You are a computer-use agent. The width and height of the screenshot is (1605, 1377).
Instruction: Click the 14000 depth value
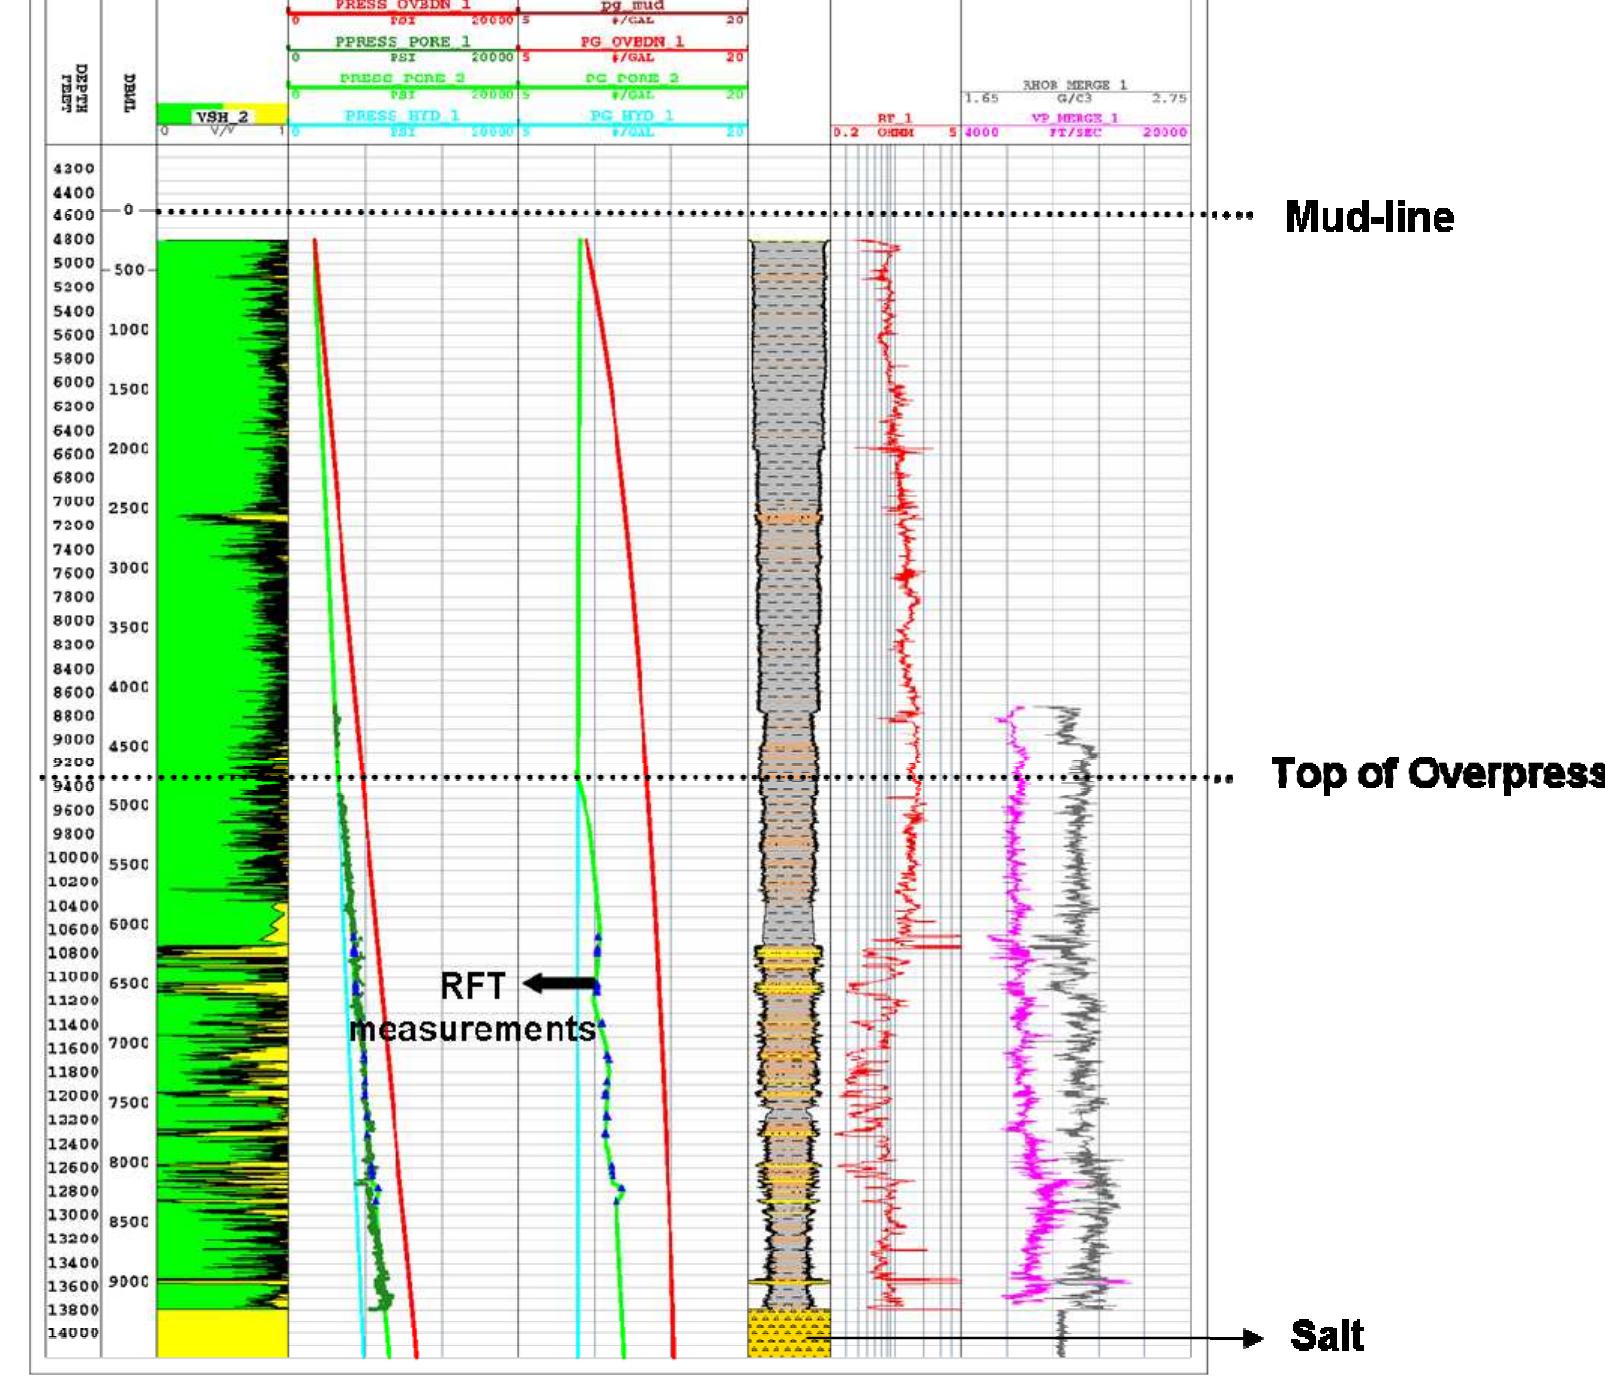(74, 1333)
